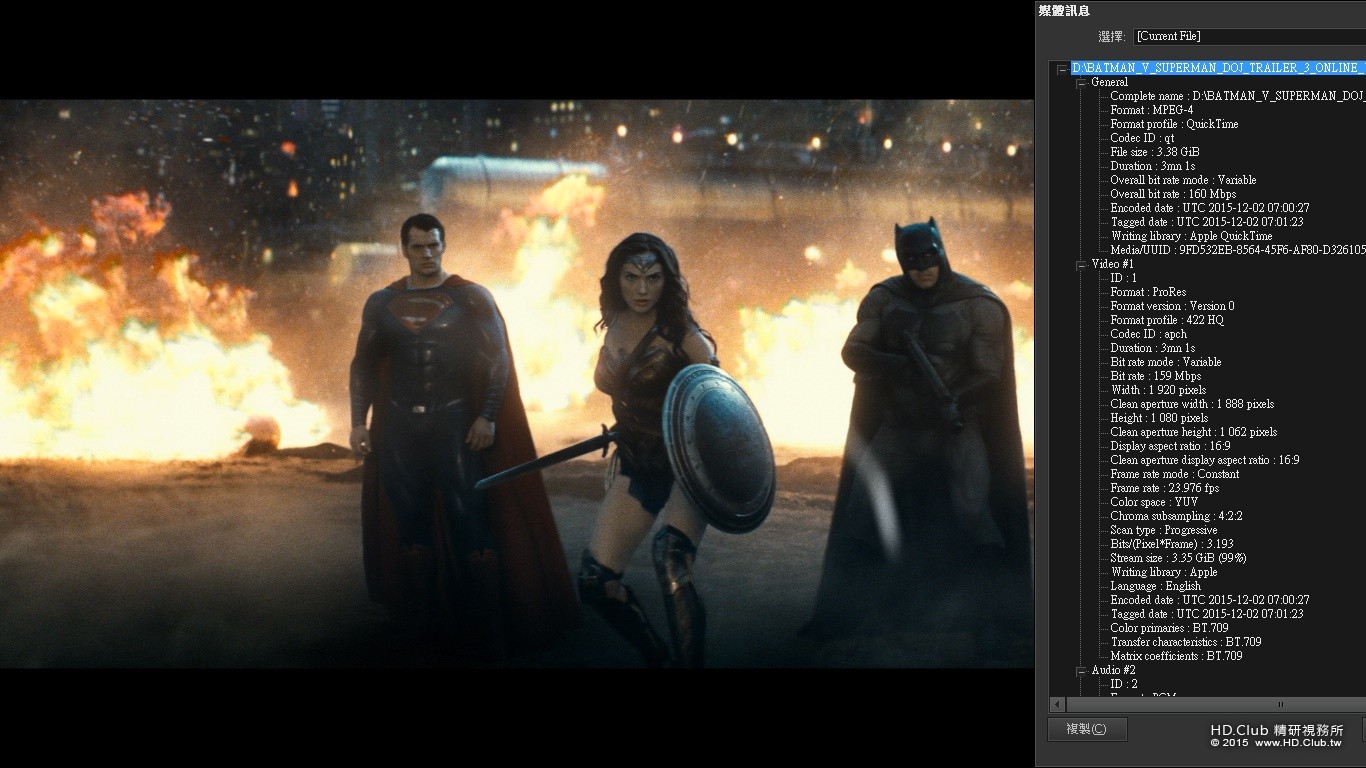The width and height of the screenshot is (1366, 768).
Task: Collapse the Audio #2 tree section
Action: 1082,670
